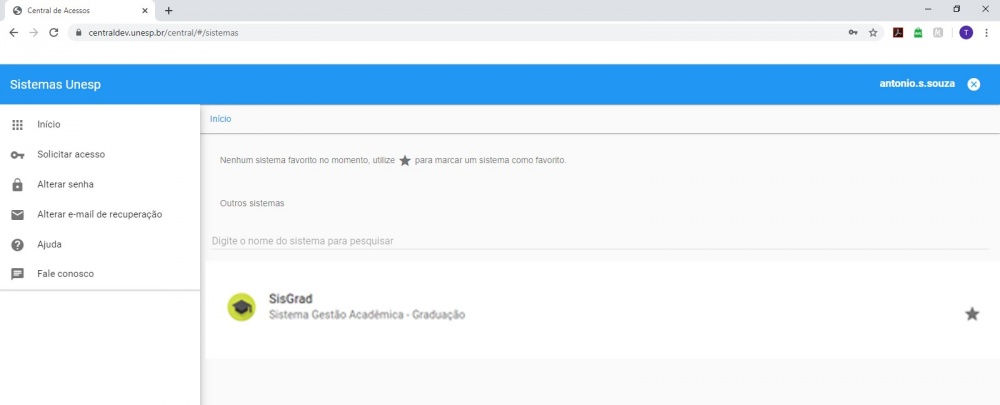Open Chrome saved password key icon

pyautogui.click(x=853, y=32)
